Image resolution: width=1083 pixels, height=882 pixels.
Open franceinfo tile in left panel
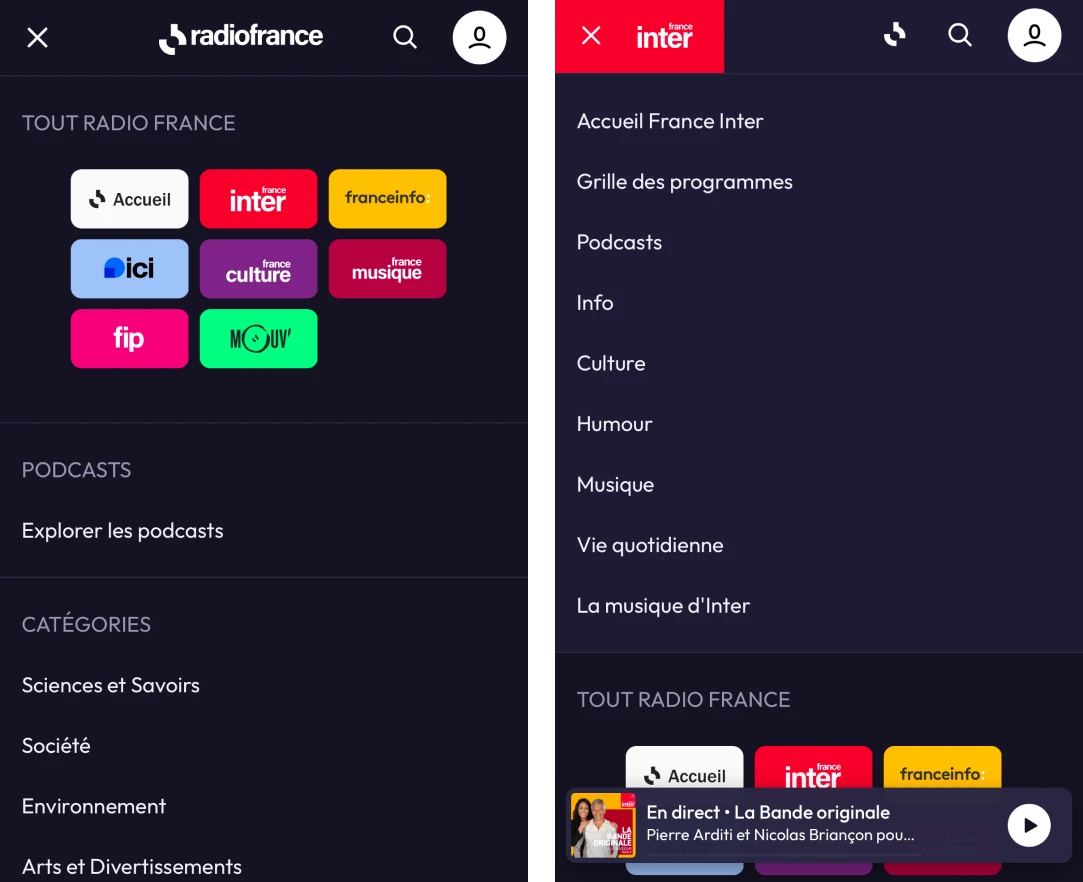click(387, 199)
